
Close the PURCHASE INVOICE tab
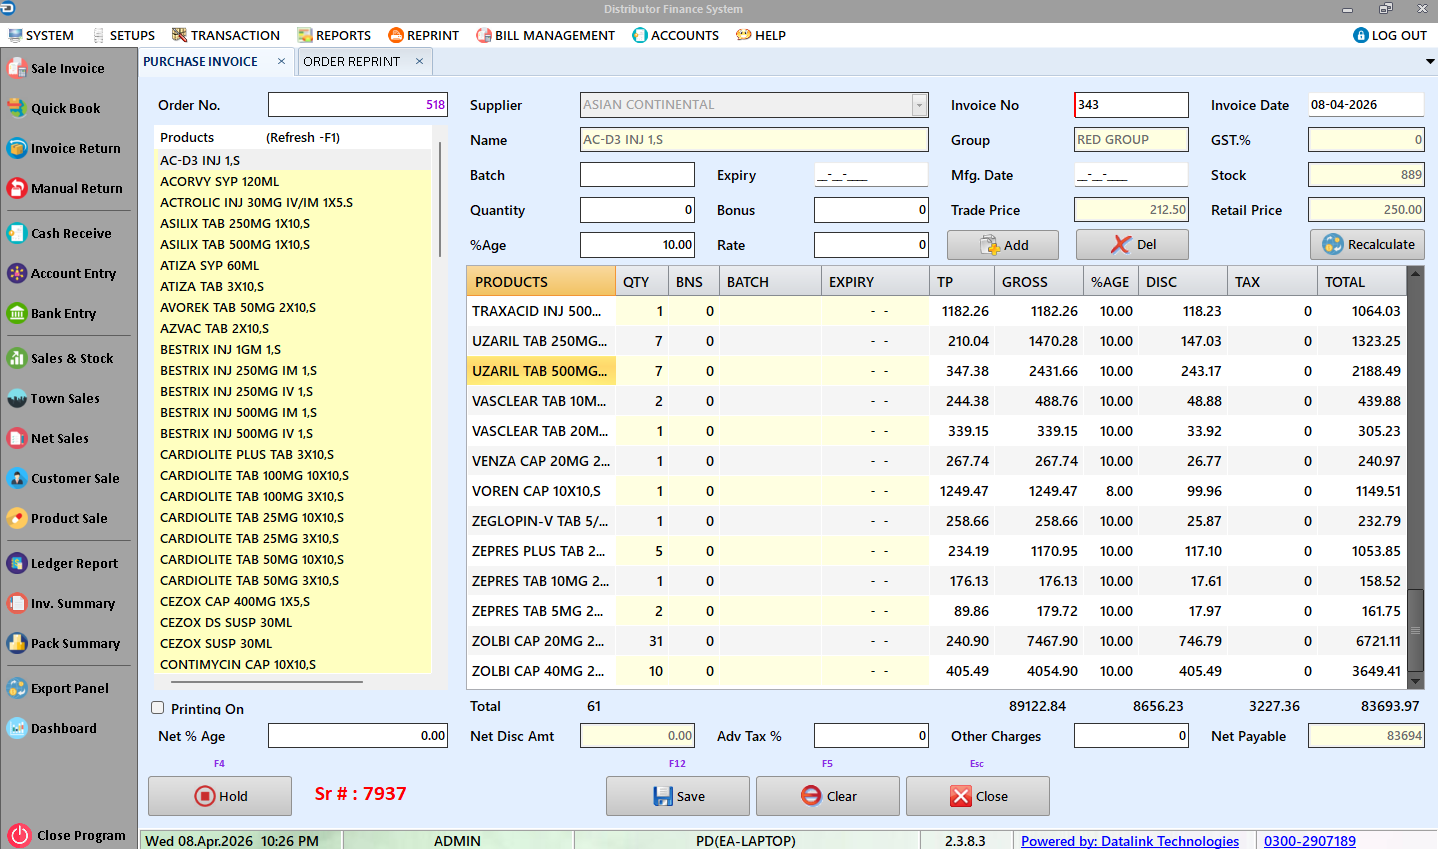(x=281, y=61)
